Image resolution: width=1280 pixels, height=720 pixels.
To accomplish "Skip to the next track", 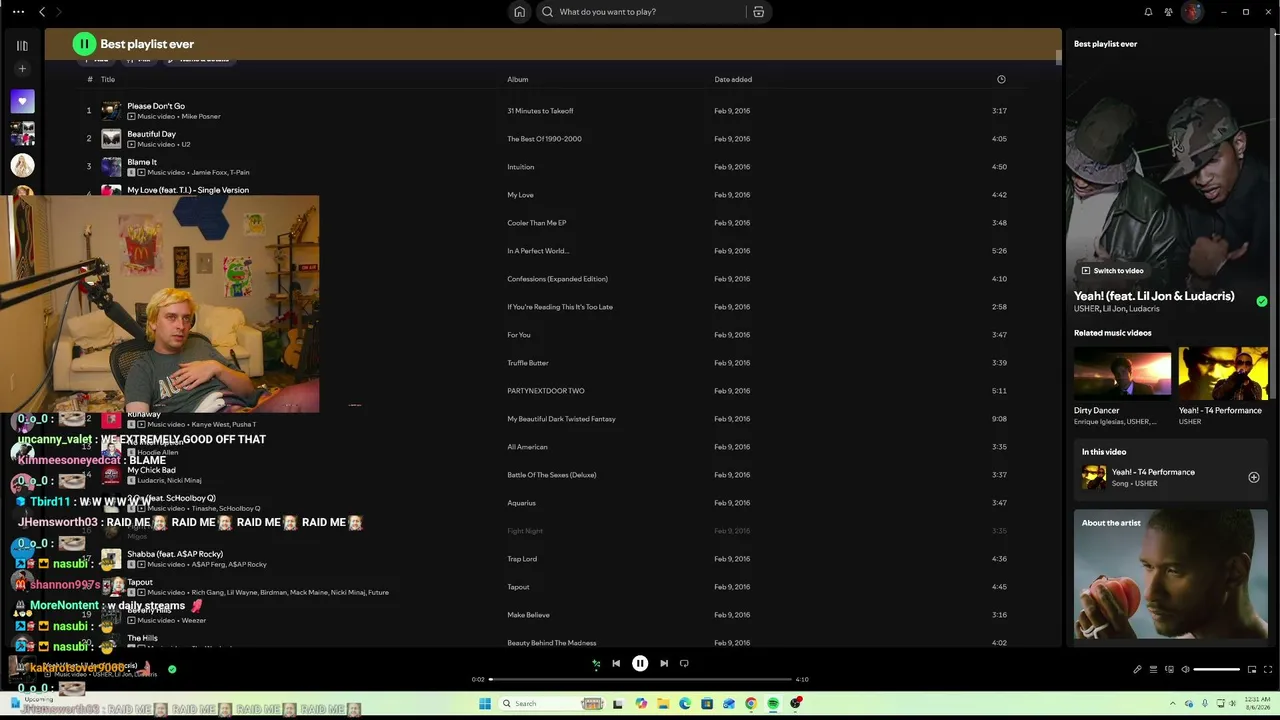I will [x=664, y=663].
